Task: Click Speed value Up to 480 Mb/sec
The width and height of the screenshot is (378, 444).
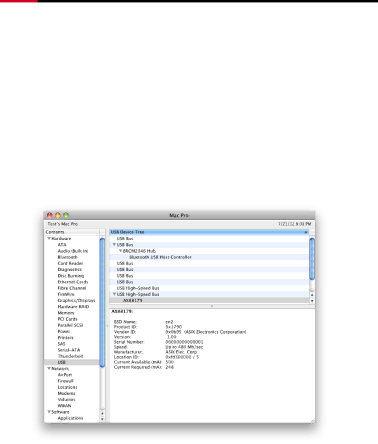Action: point(184,347)
